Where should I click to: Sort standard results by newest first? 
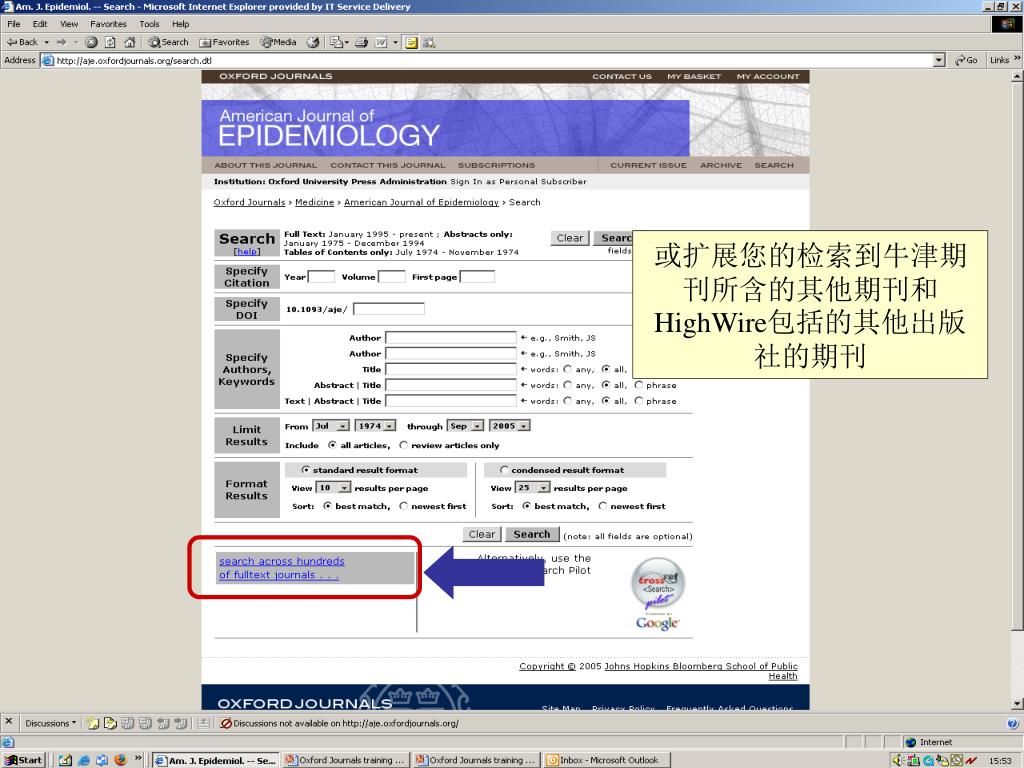click(404, 505)
